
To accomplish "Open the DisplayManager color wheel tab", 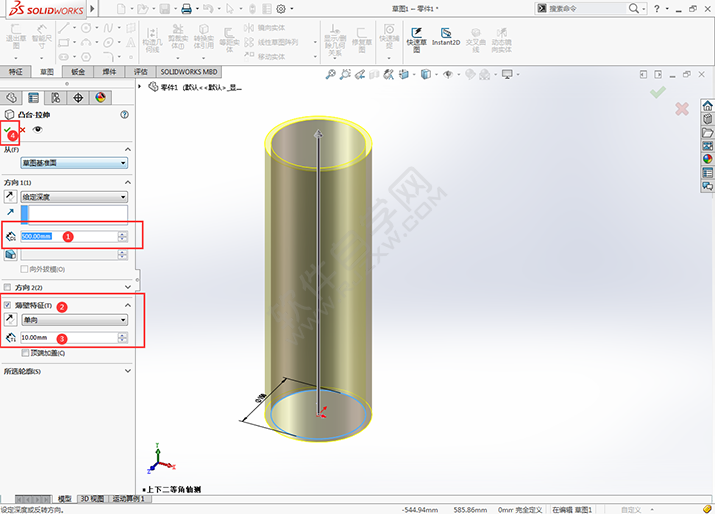I will pyautogui.click(x=100, y=97).
